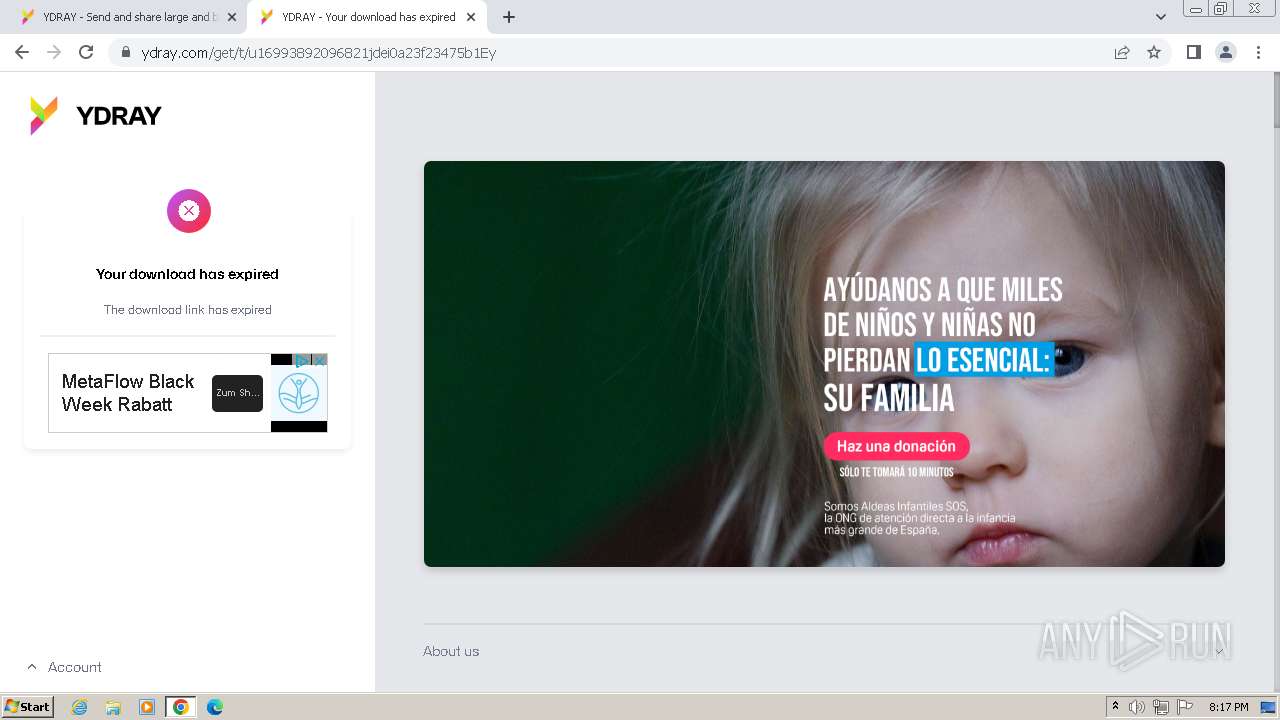Screen dimensions: 1280x720
Task: Switch to 'YDRAY - Send and share large' tab
Action: click(x=127, y=17)
